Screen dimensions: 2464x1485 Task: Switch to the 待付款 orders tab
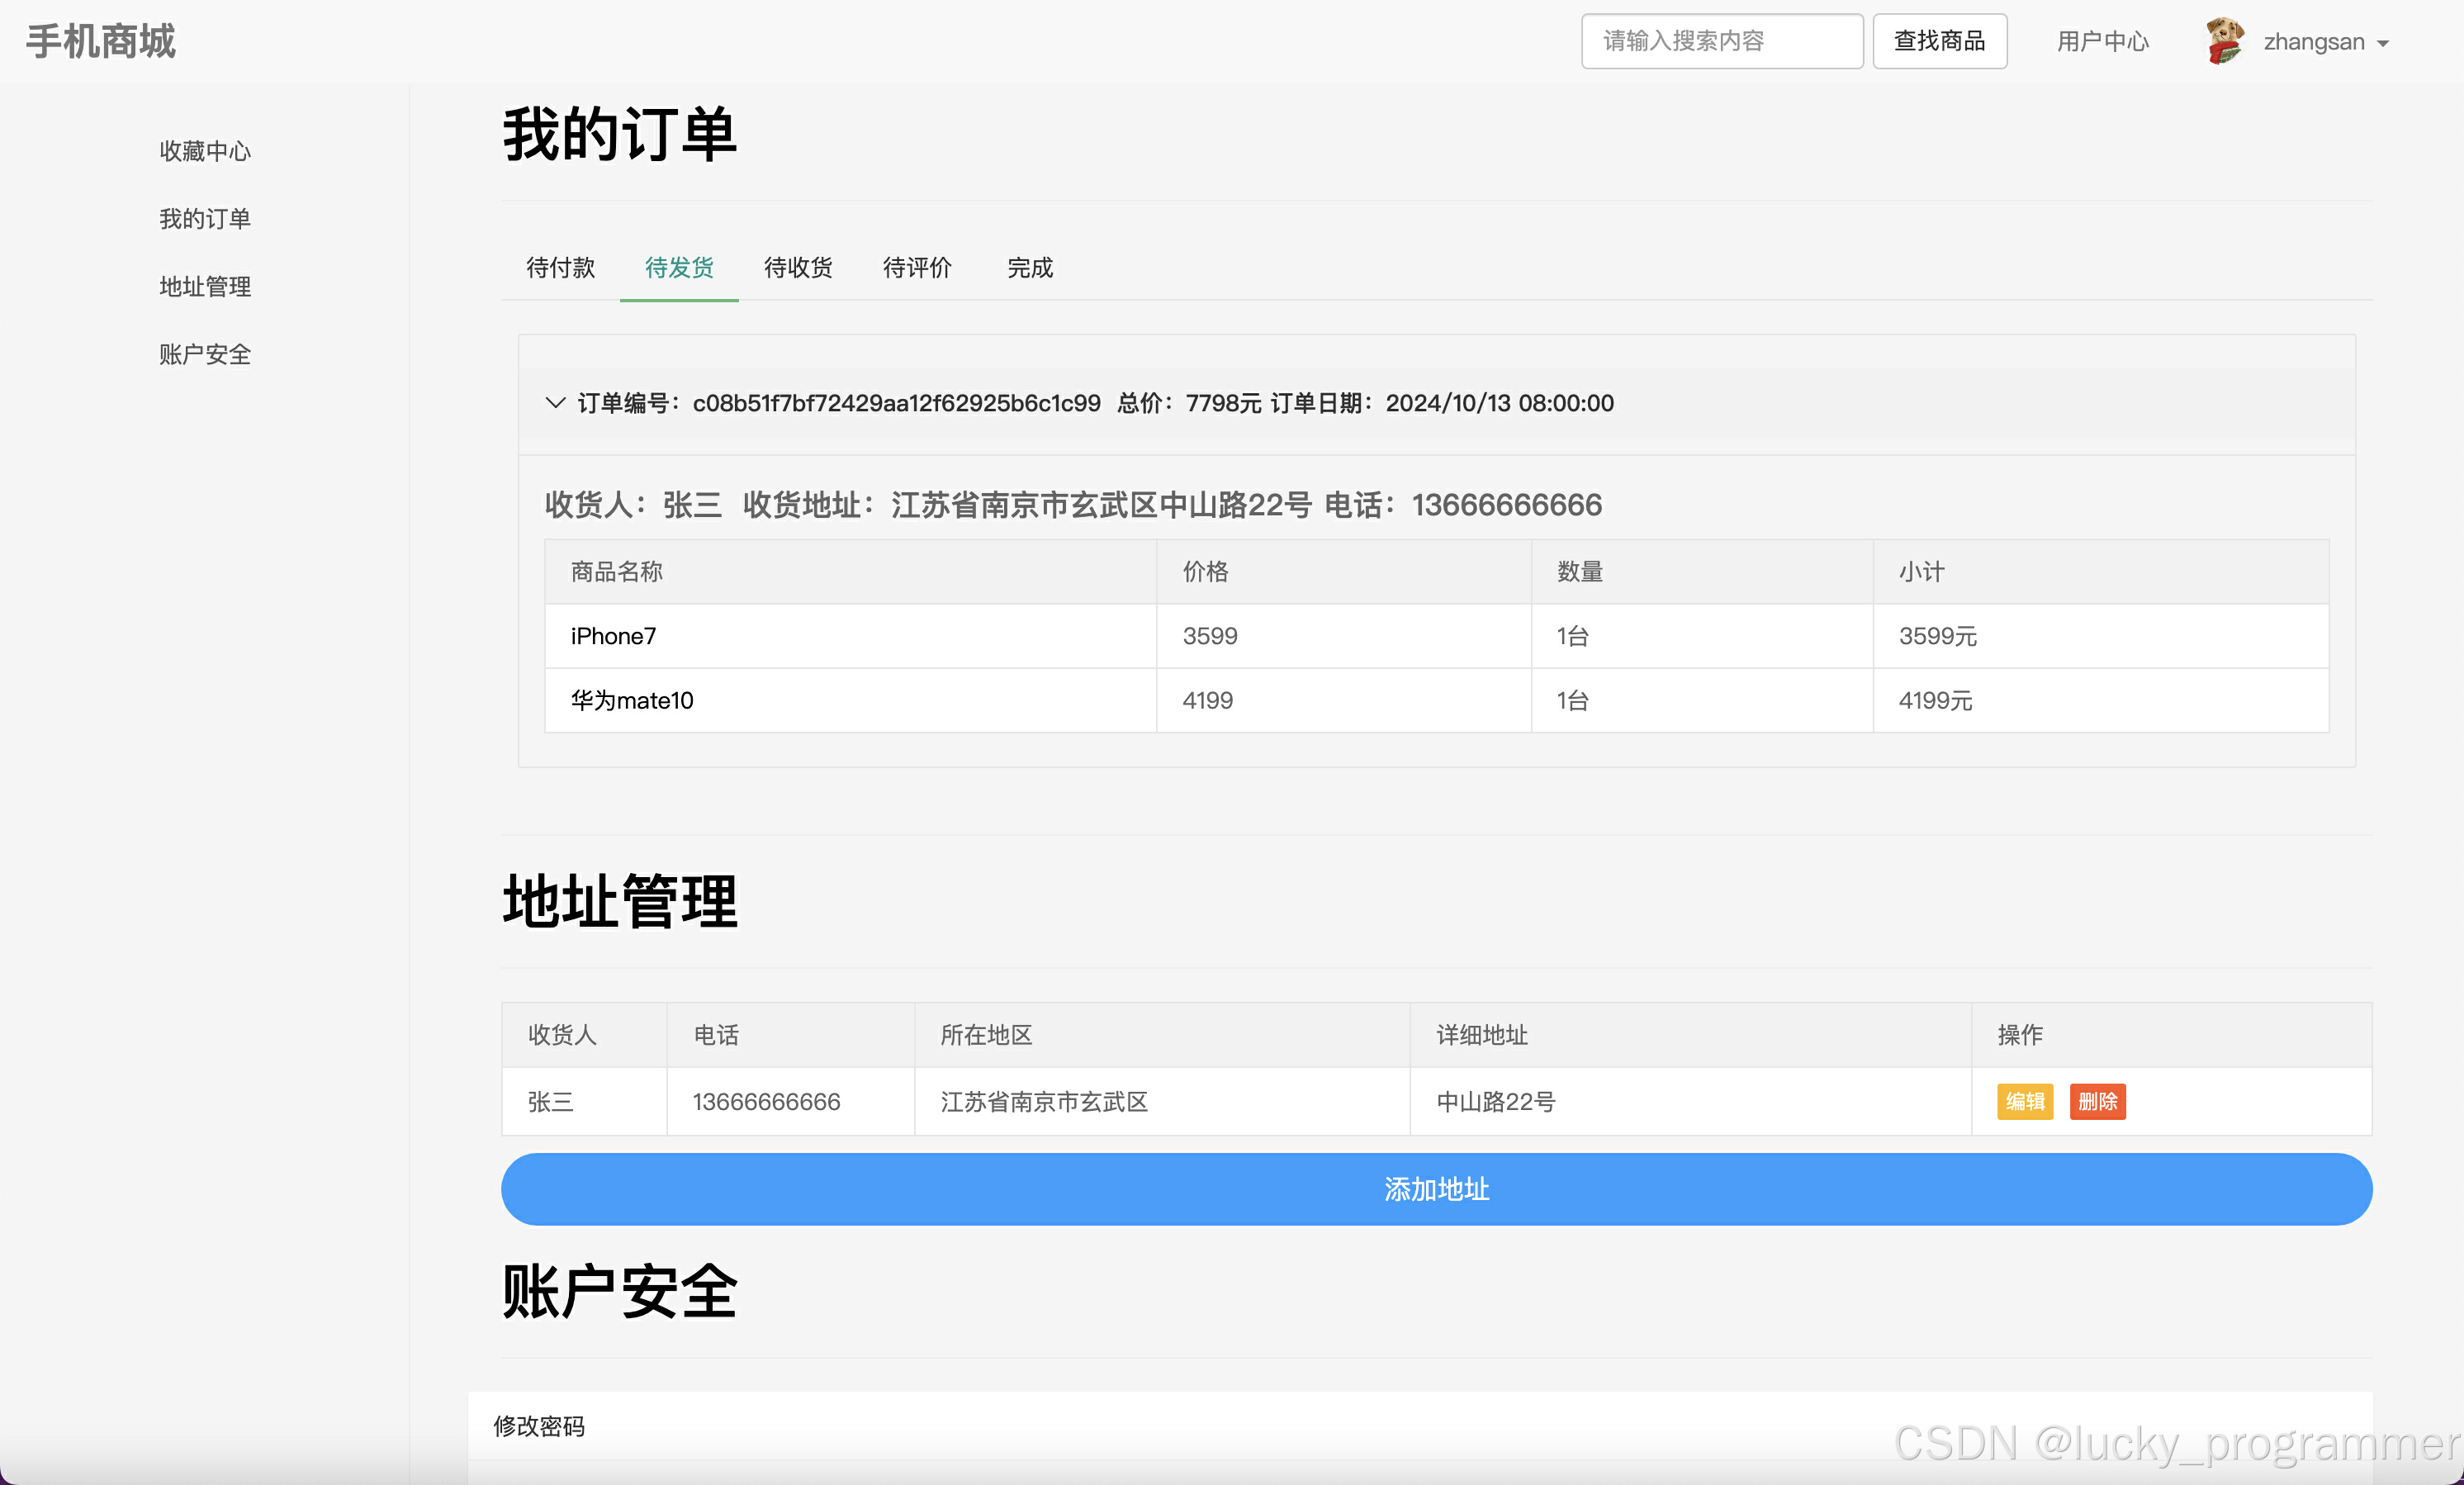560,268
